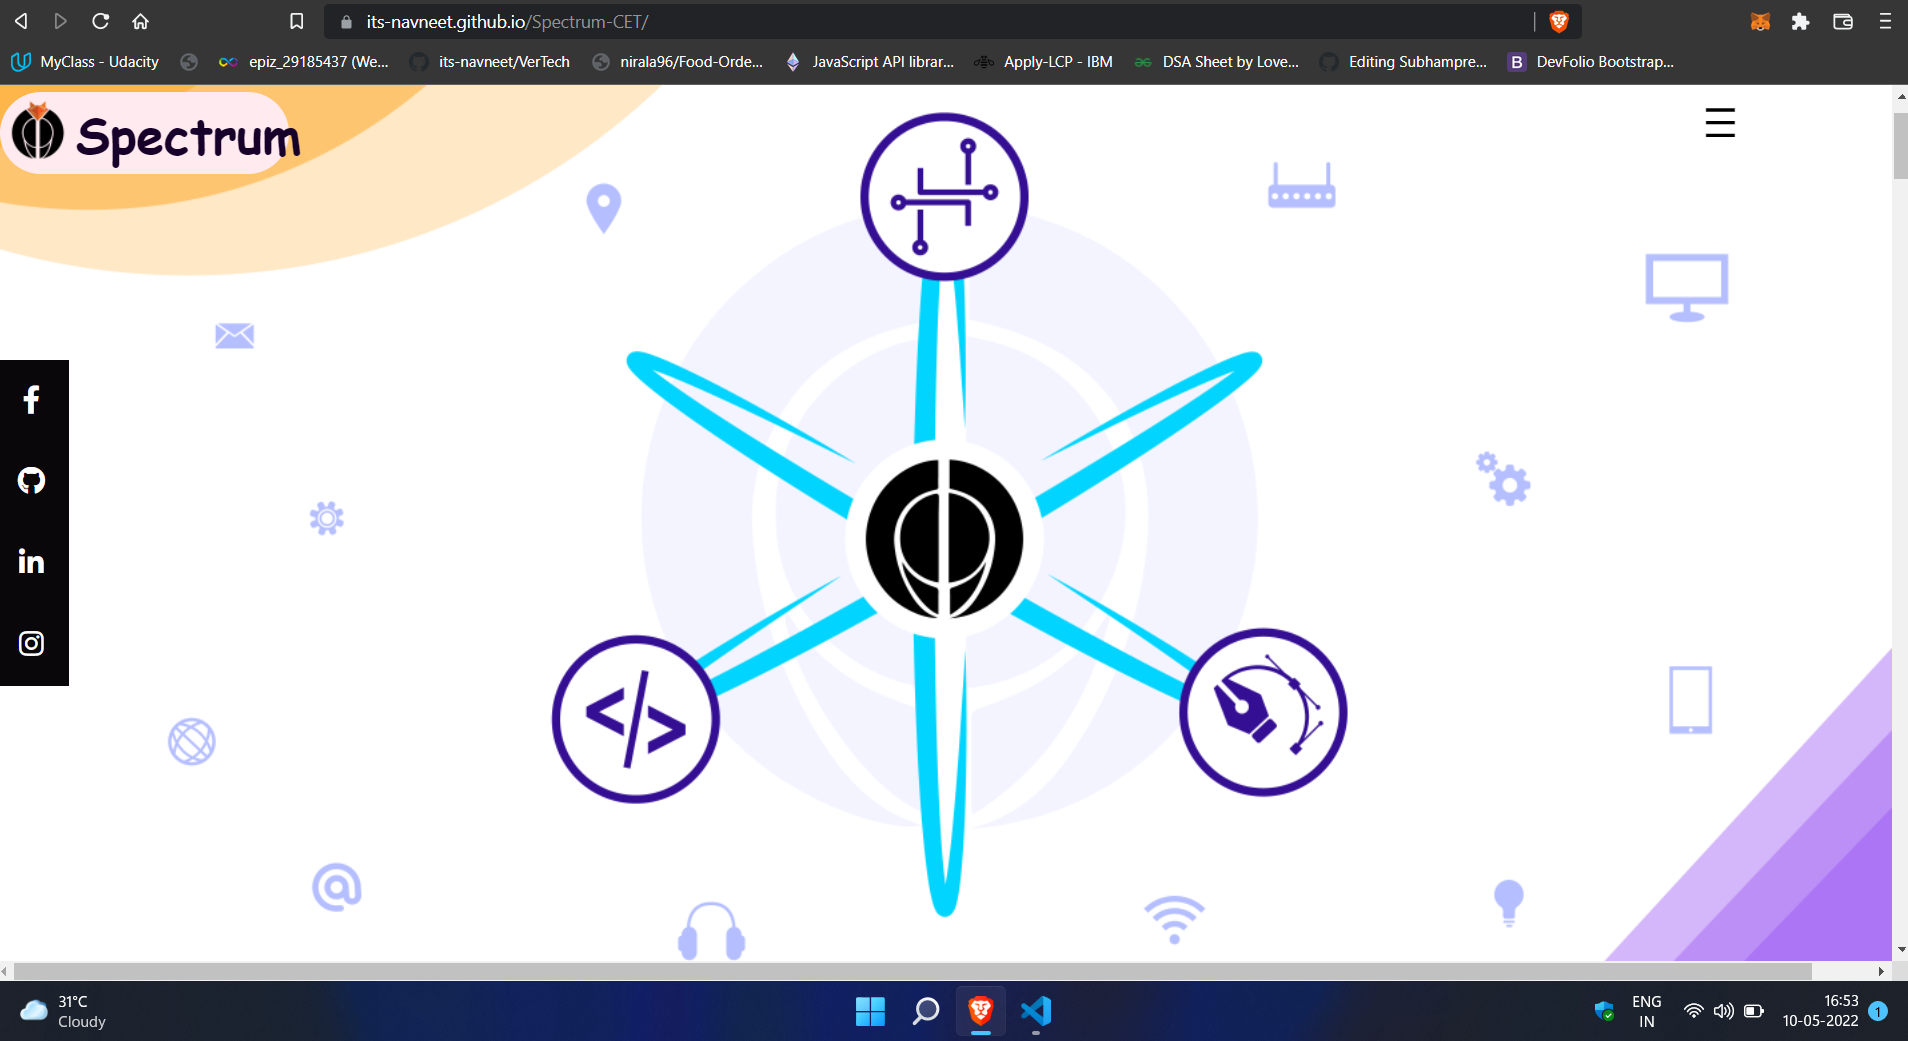
Task: Click the pen tool design icon circle
Action: click(x=1263, y=712)
